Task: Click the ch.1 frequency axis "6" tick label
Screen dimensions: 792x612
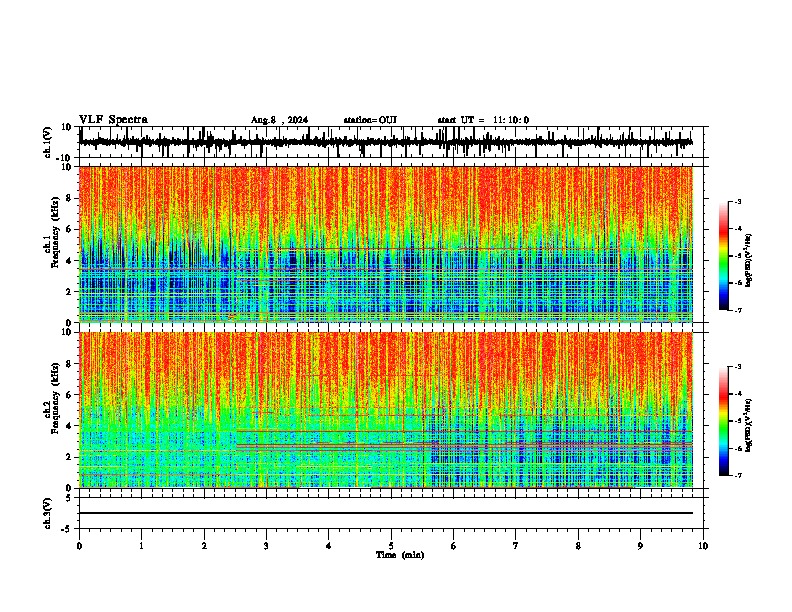Action: (x=70, y=229)
